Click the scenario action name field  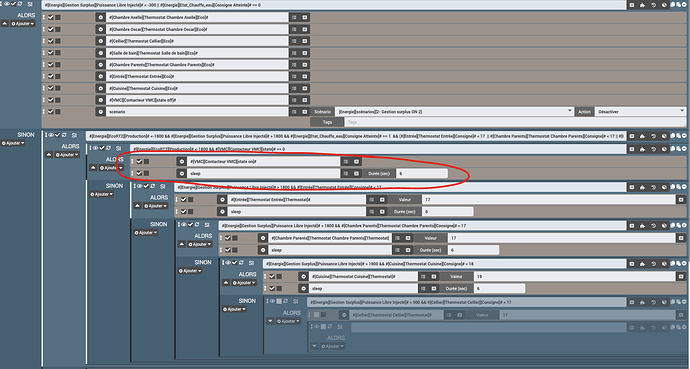click(x=197, y=112)
